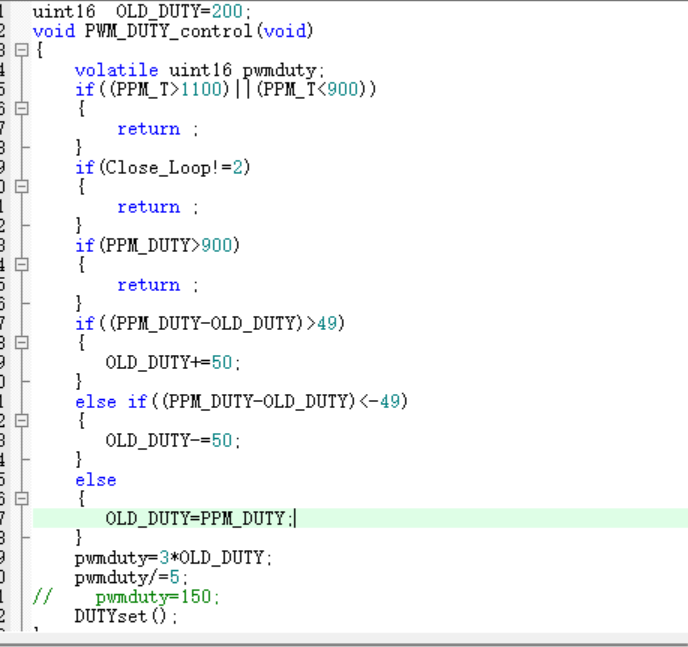Image resolution: width=688 pixels, height=647 pixels.
Task: Fold the PPM_T range check if block
Action: point(21,109)
